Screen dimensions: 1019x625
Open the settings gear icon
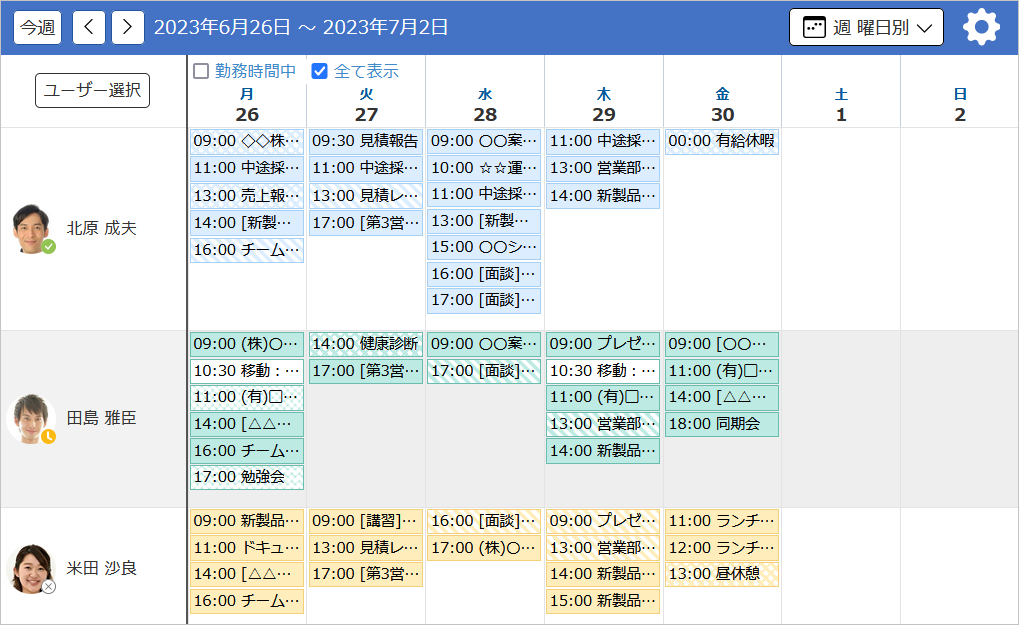[981, 27]
